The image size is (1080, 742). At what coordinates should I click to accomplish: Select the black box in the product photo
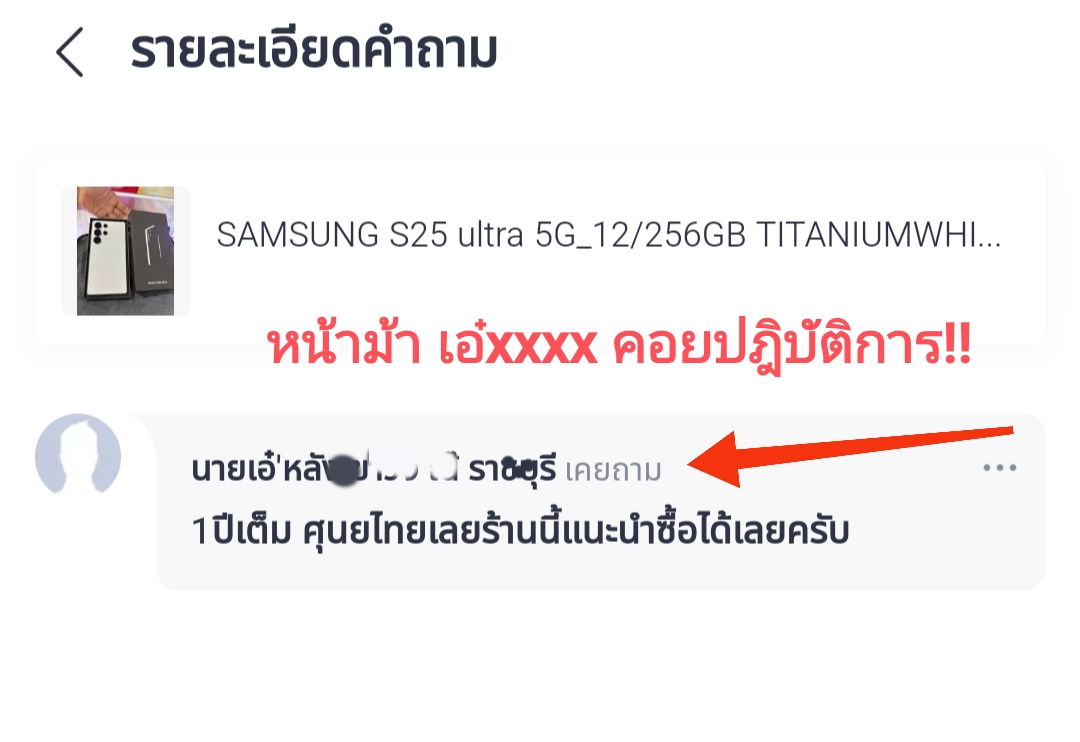coord(152,253)
